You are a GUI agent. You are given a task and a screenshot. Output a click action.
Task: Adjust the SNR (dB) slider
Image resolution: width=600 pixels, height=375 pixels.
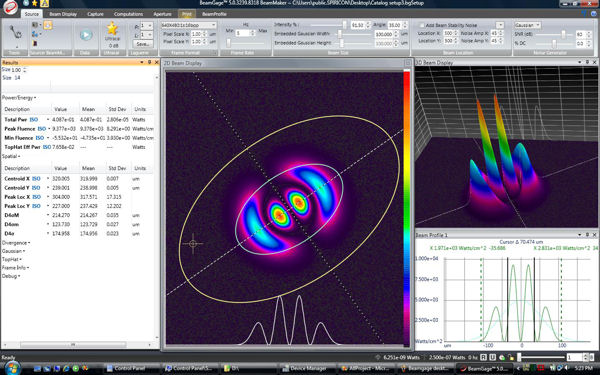coord(563,34)
